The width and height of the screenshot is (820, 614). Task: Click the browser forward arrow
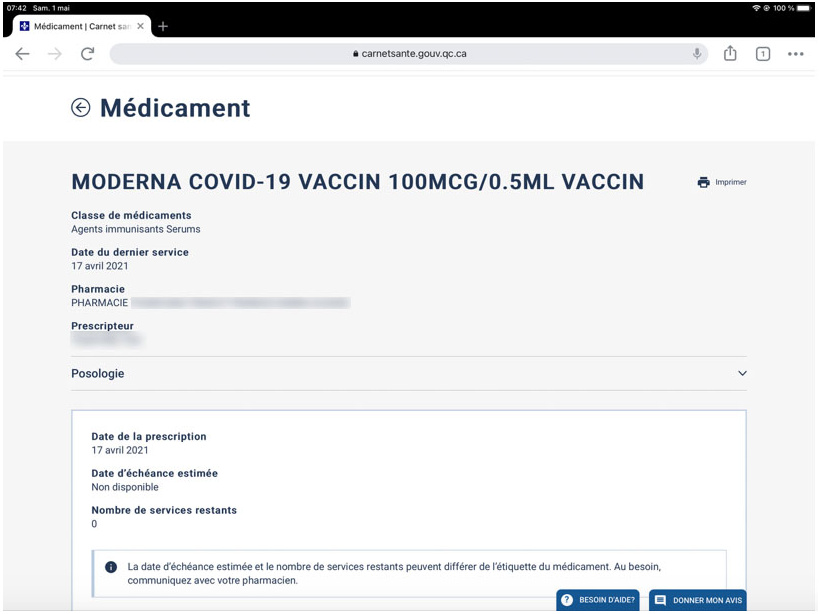[54, 54]
